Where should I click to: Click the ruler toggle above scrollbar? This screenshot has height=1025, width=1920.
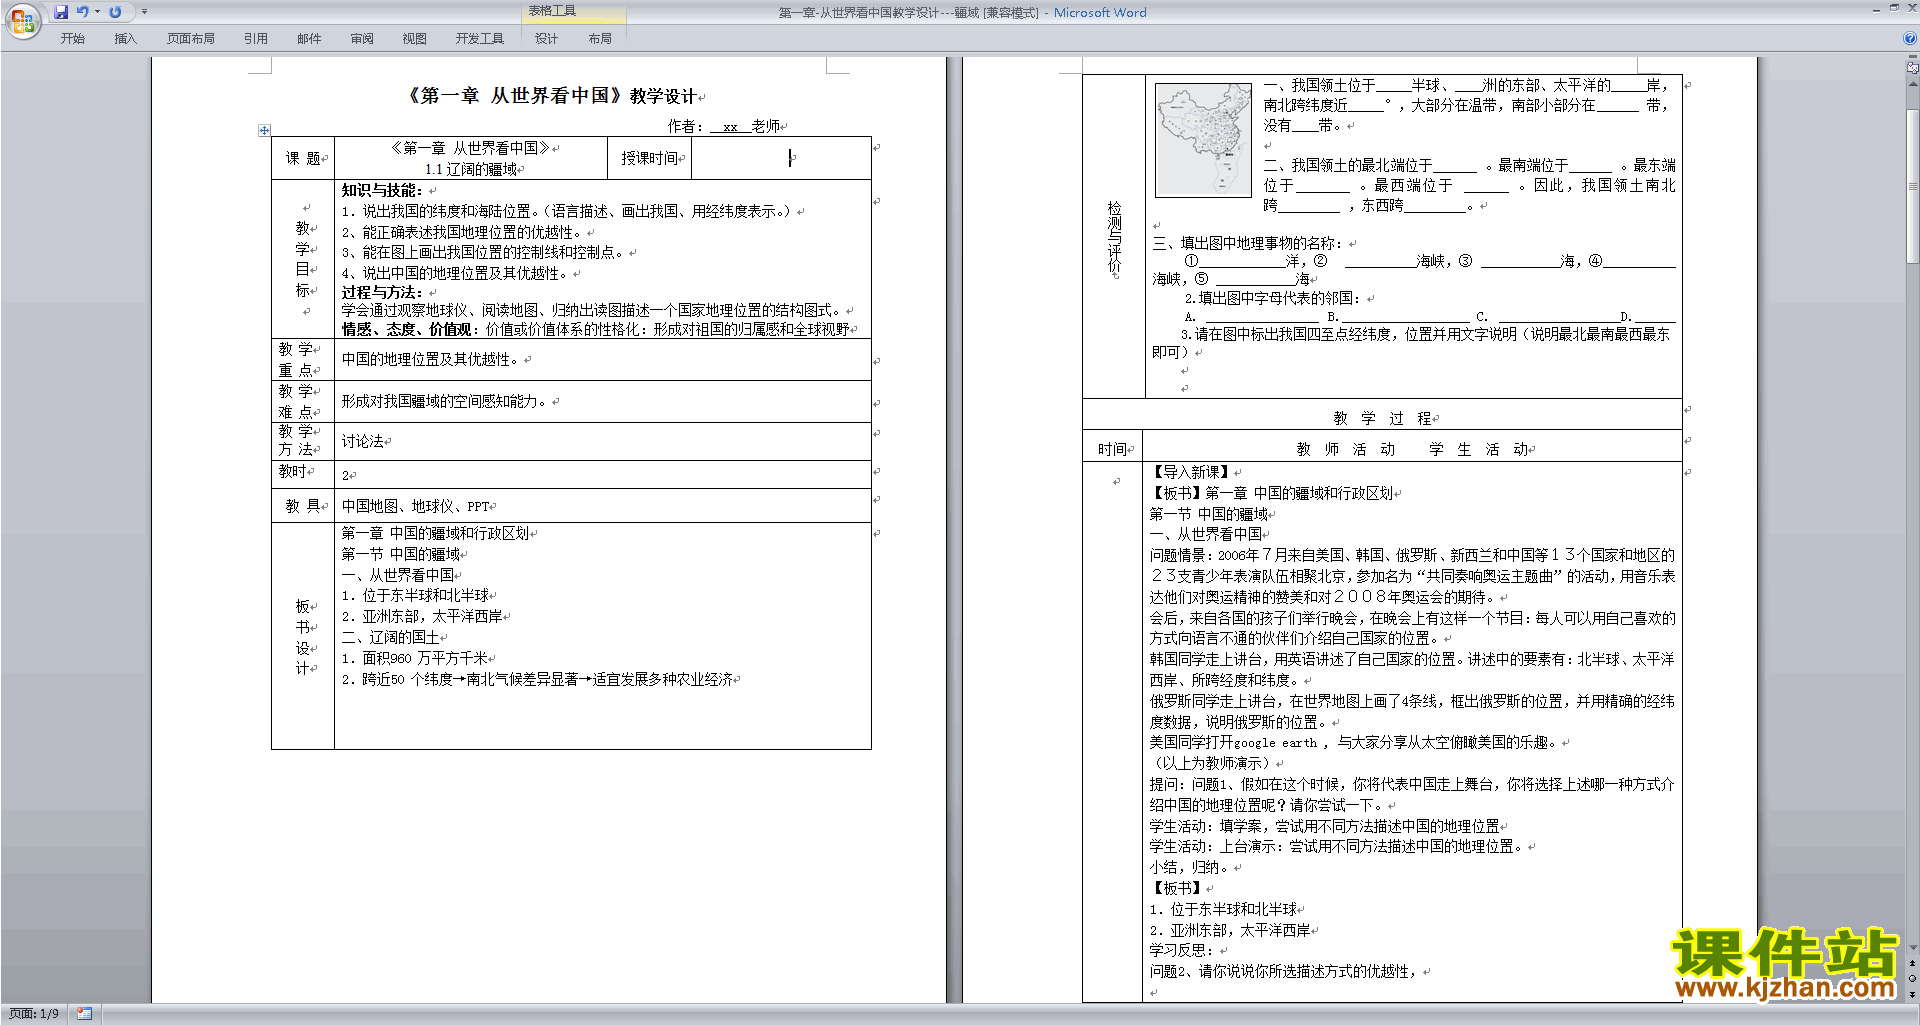click(x=1913, y=68)
